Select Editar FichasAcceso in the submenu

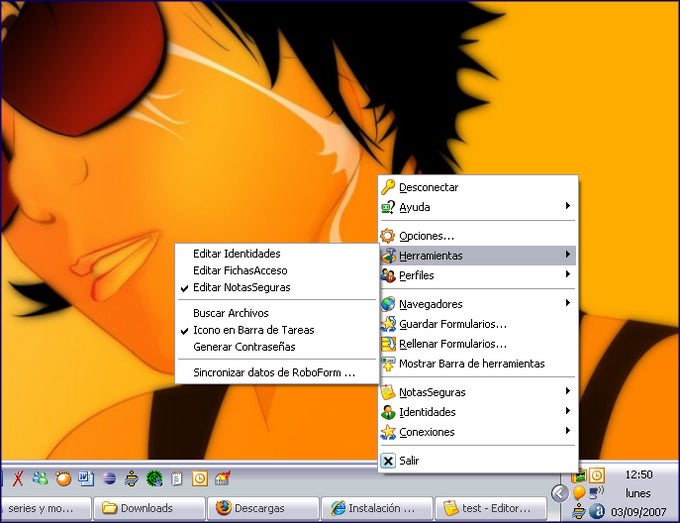click(x=277, y=271)
